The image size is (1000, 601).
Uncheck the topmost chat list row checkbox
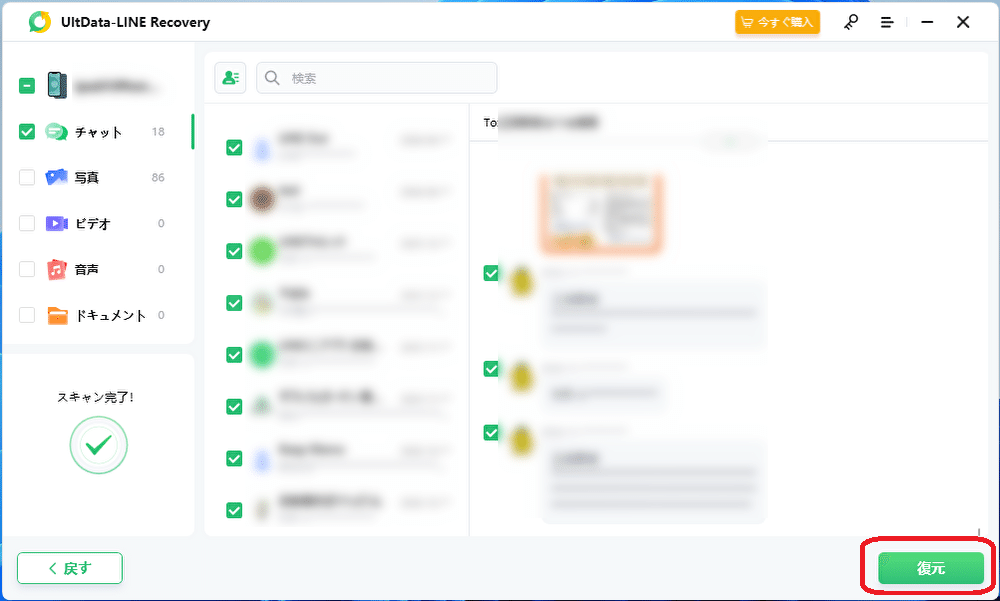coord(234,147)
